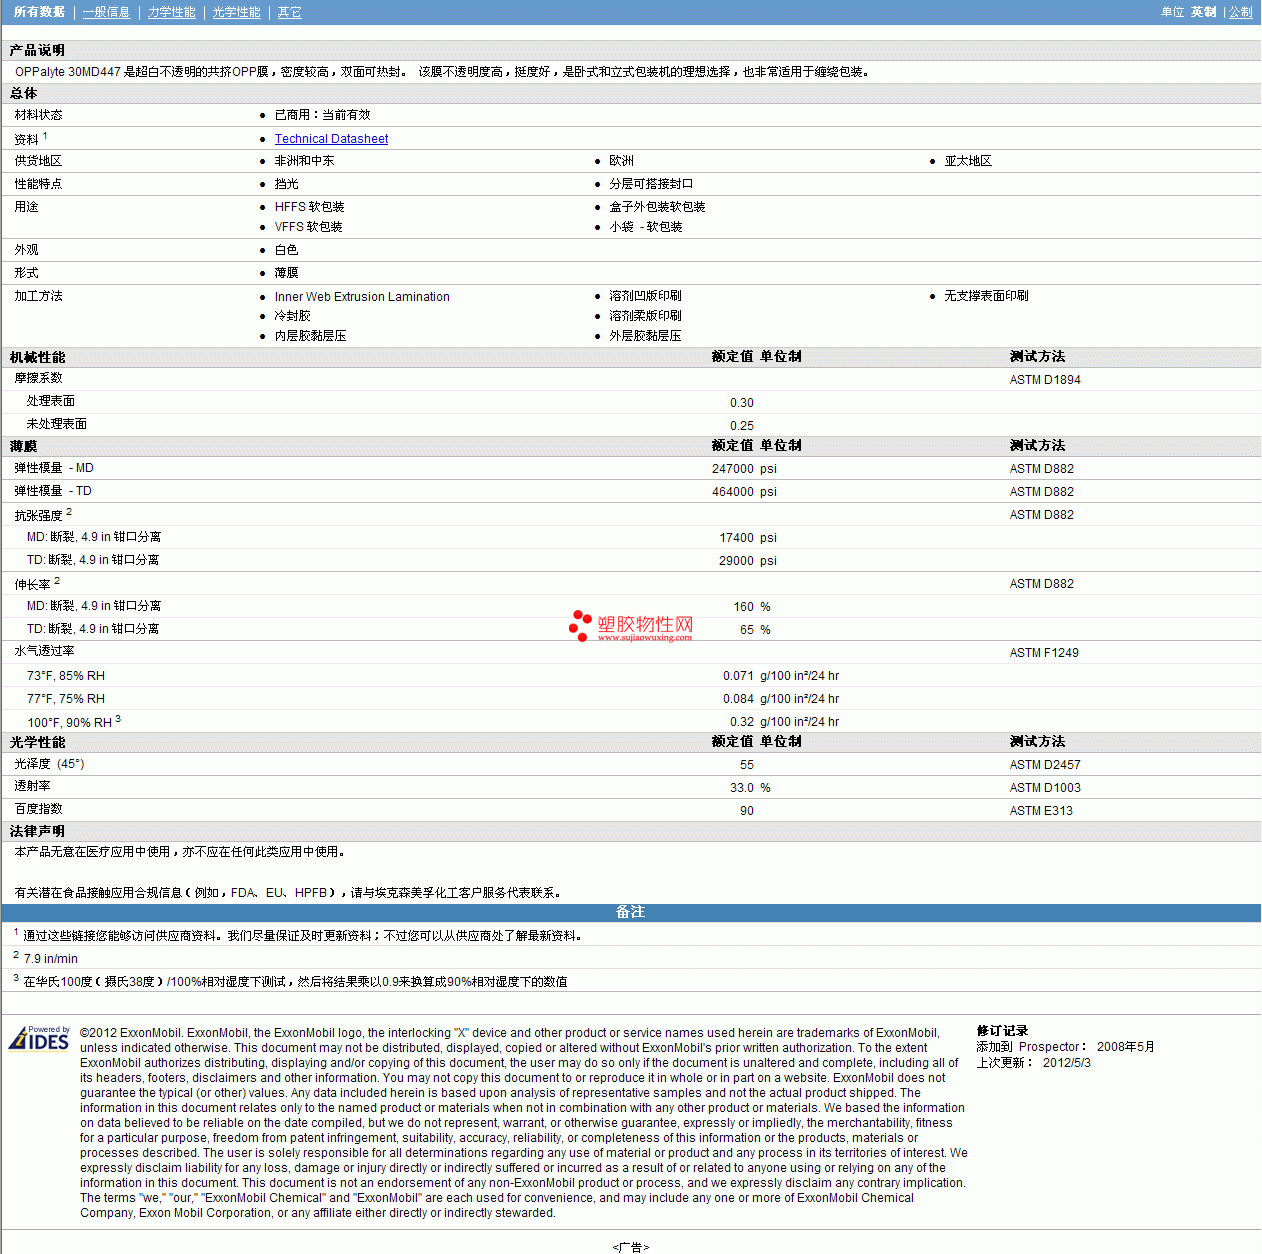Screen dimensions: 1262x1254
Task: Click the 修订记录 heading in footer
Action: 1002,1031
